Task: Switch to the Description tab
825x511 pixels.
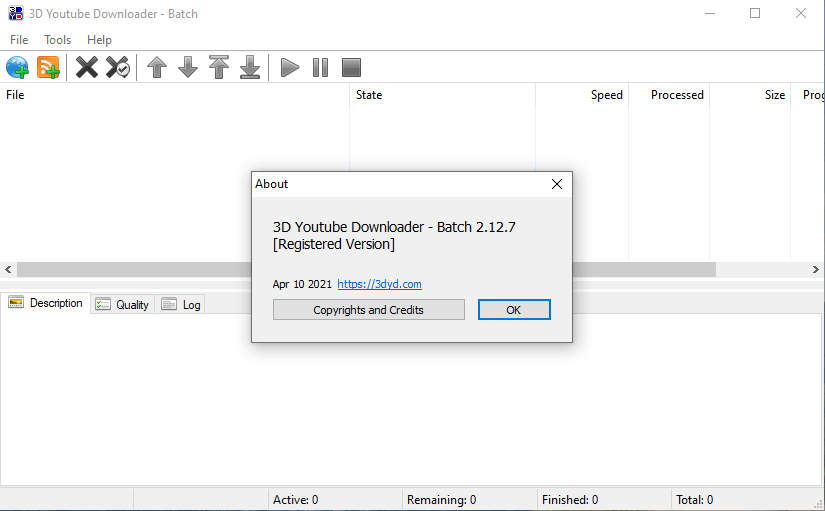Action: click(46, 303)
